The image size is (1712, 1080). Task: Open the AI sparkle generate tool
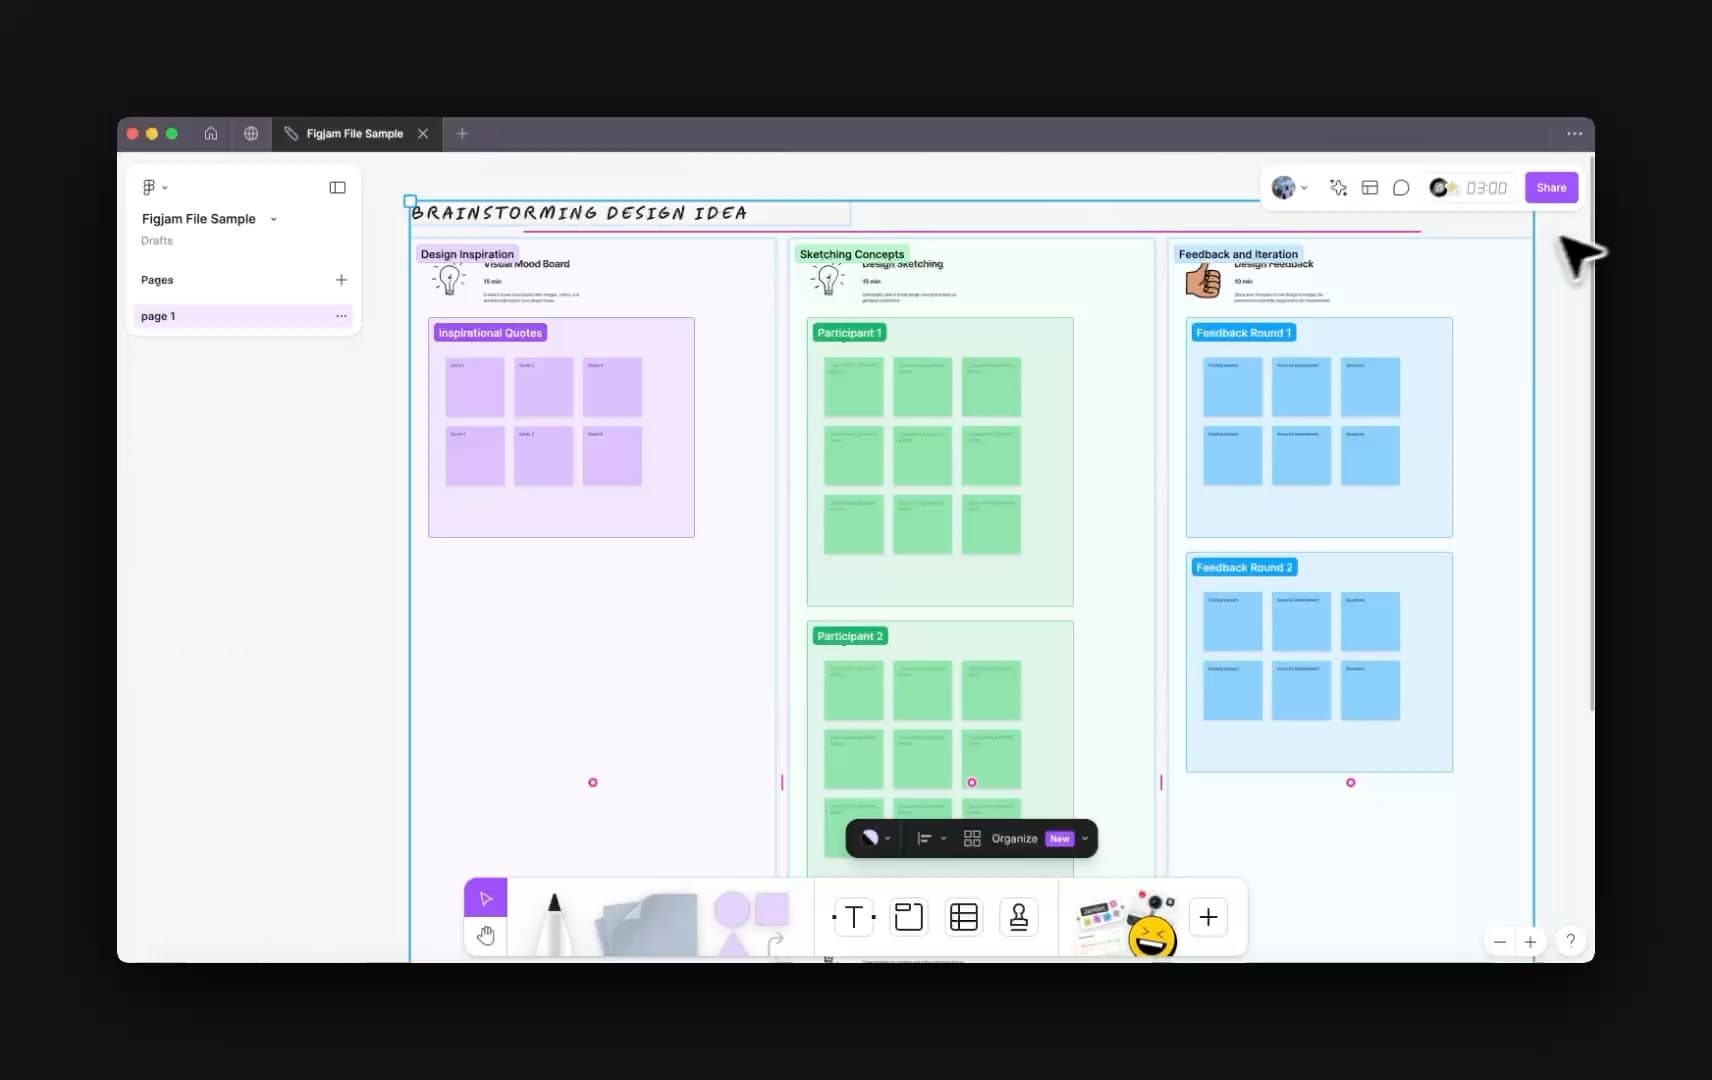1338,188
